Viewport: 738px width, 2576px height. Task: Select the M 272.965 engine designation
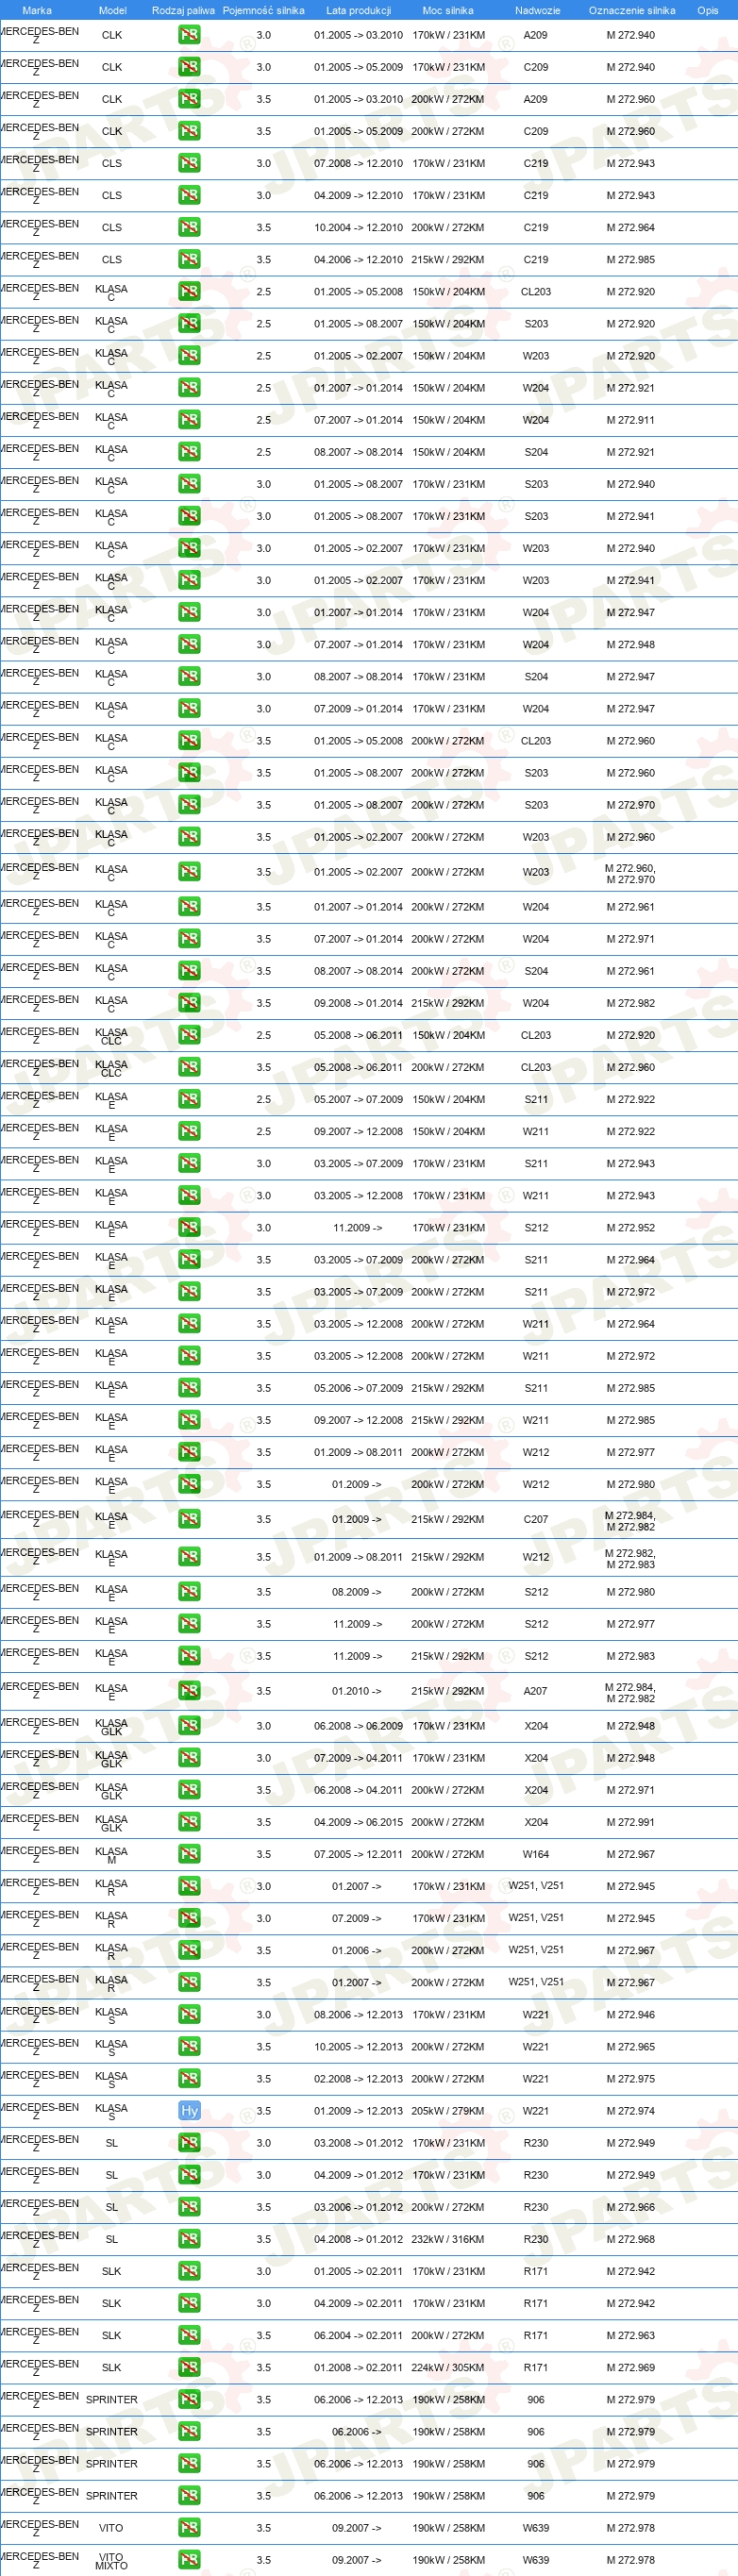tap(630, 2046)
